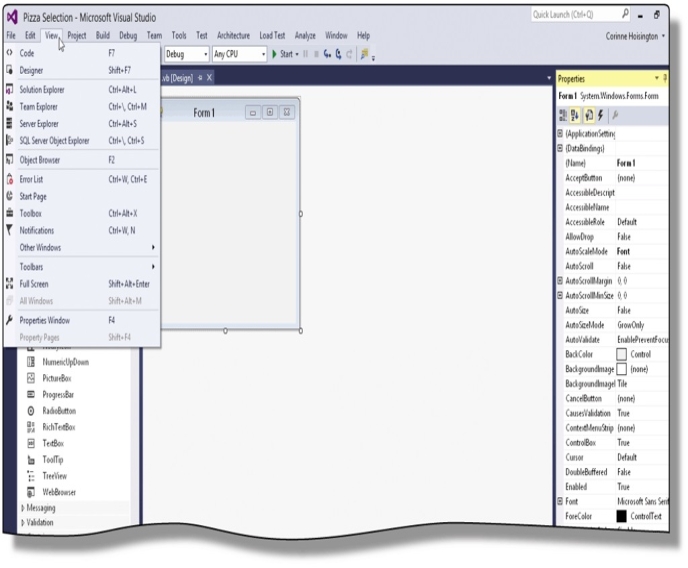Click the BackgroundImage empty swatch
The width and height of the screenshot is (688, 568).
tap(621, 369)
